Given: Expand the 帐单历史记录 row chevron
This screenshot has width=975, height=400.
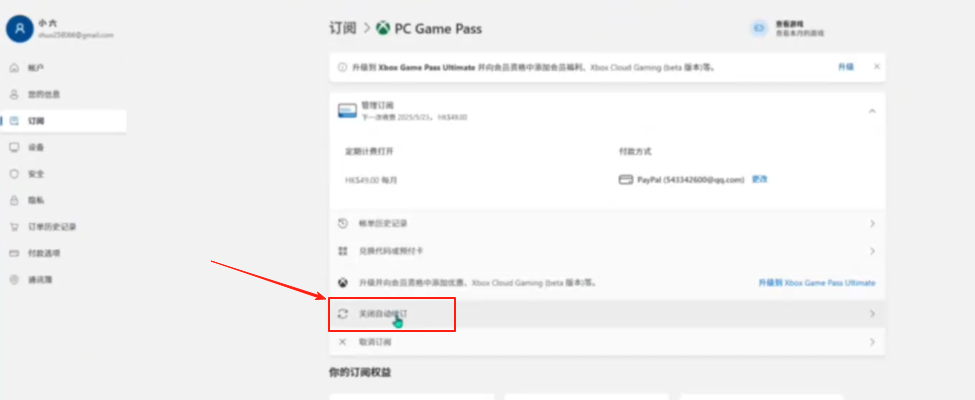Looking at the screenshot, I should tap(872, 223).
